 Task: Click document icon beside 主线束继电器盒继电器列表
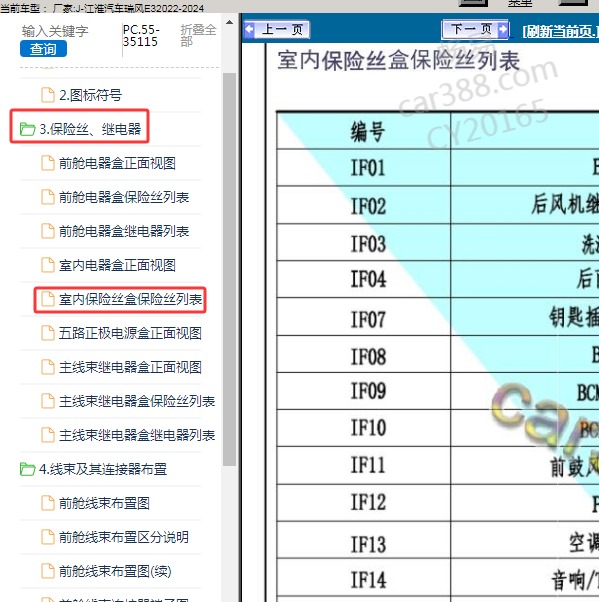click(48, 435)
